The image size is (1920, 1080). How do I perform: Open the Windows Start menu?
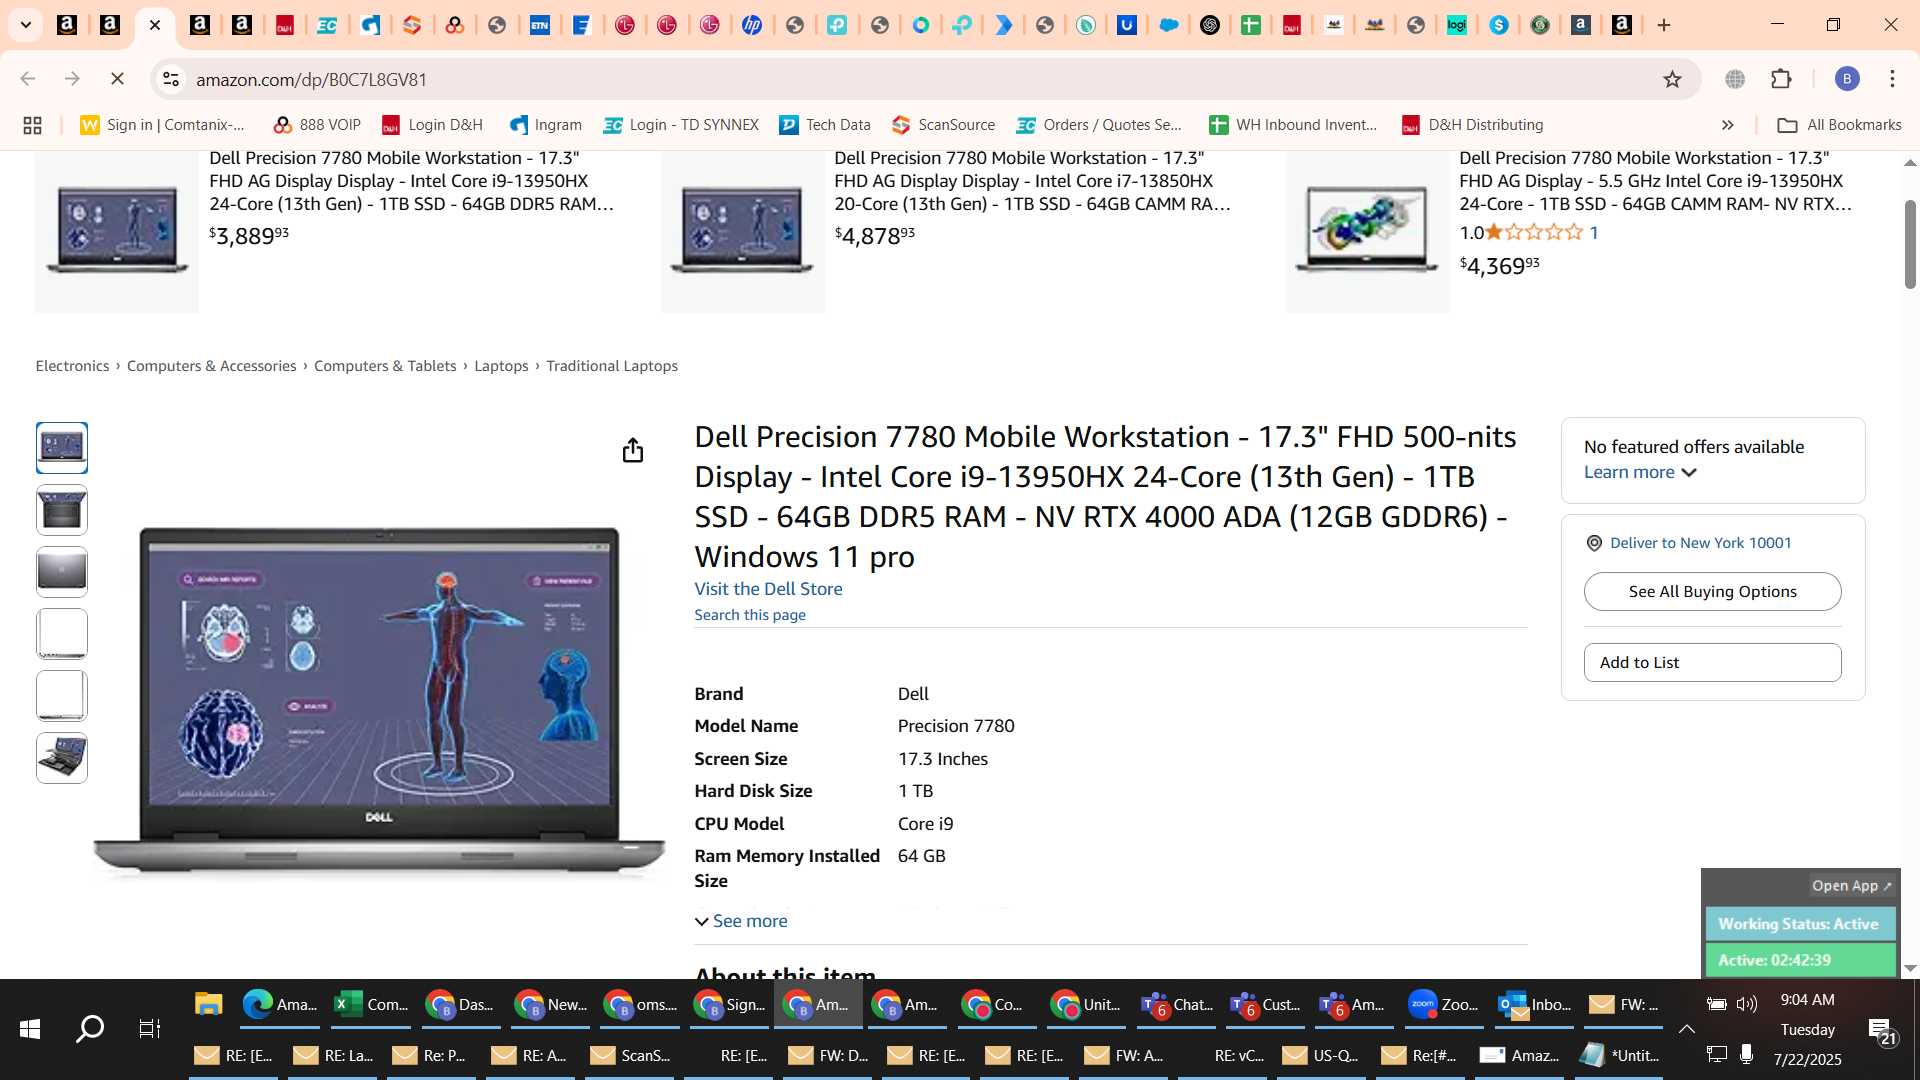coord(30,1029)
